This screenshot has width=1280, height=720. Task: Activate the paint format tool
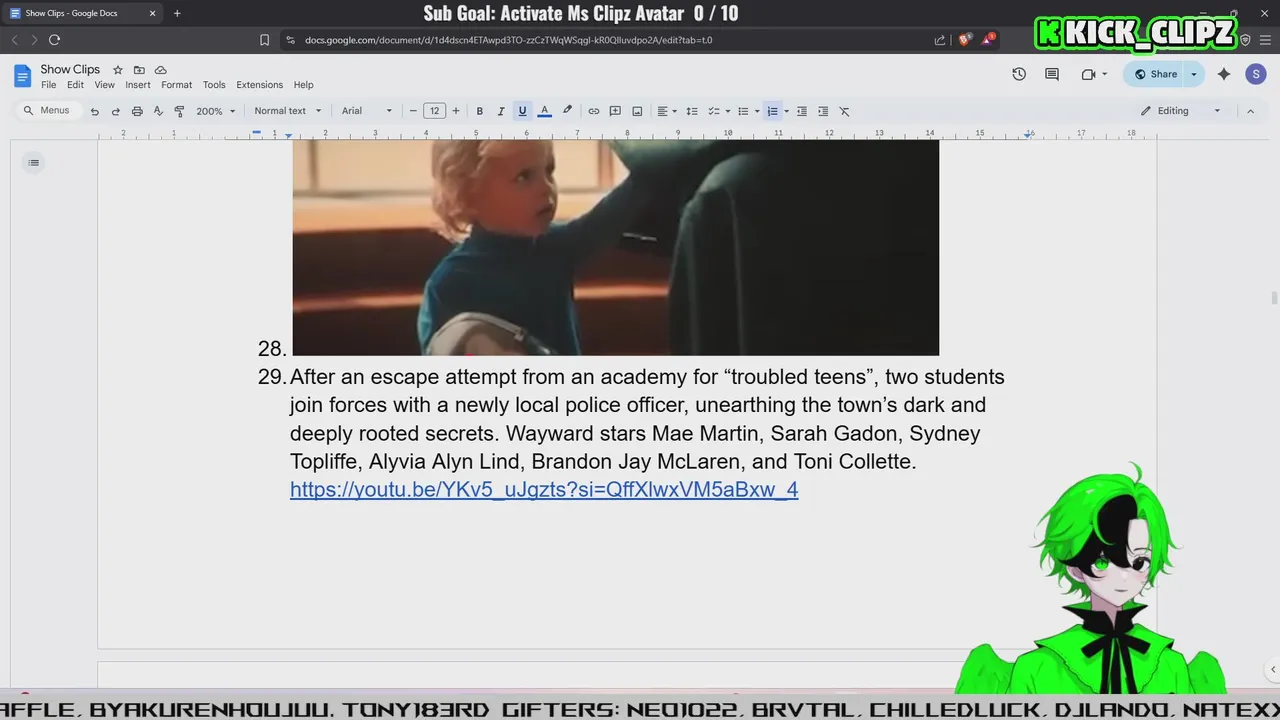click(179, 111)
